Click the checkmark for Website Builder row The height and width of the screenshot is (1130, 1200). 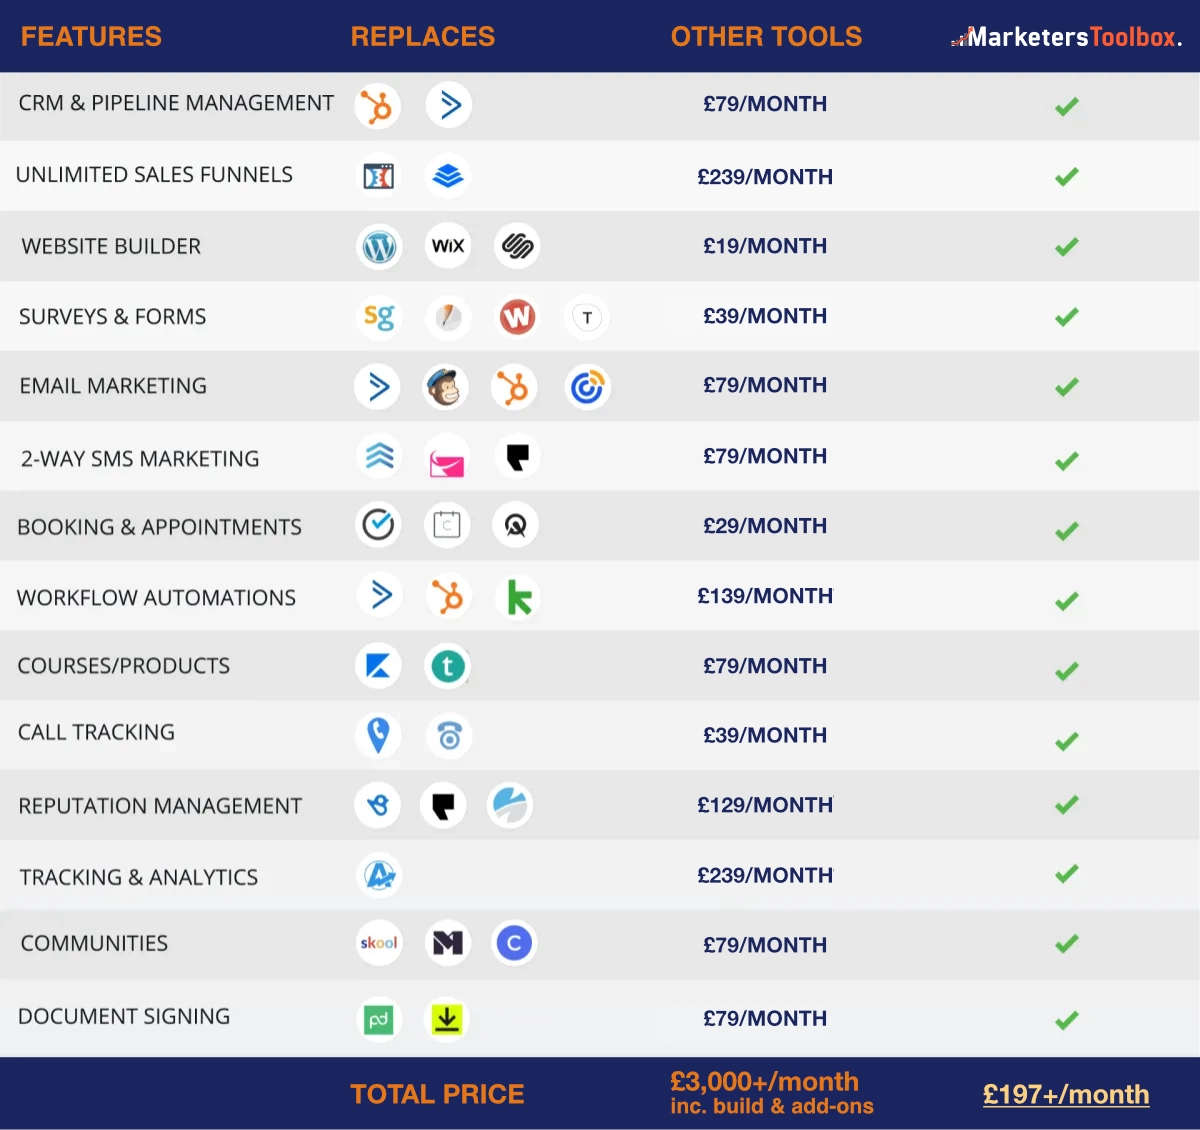pos(1067,246)
